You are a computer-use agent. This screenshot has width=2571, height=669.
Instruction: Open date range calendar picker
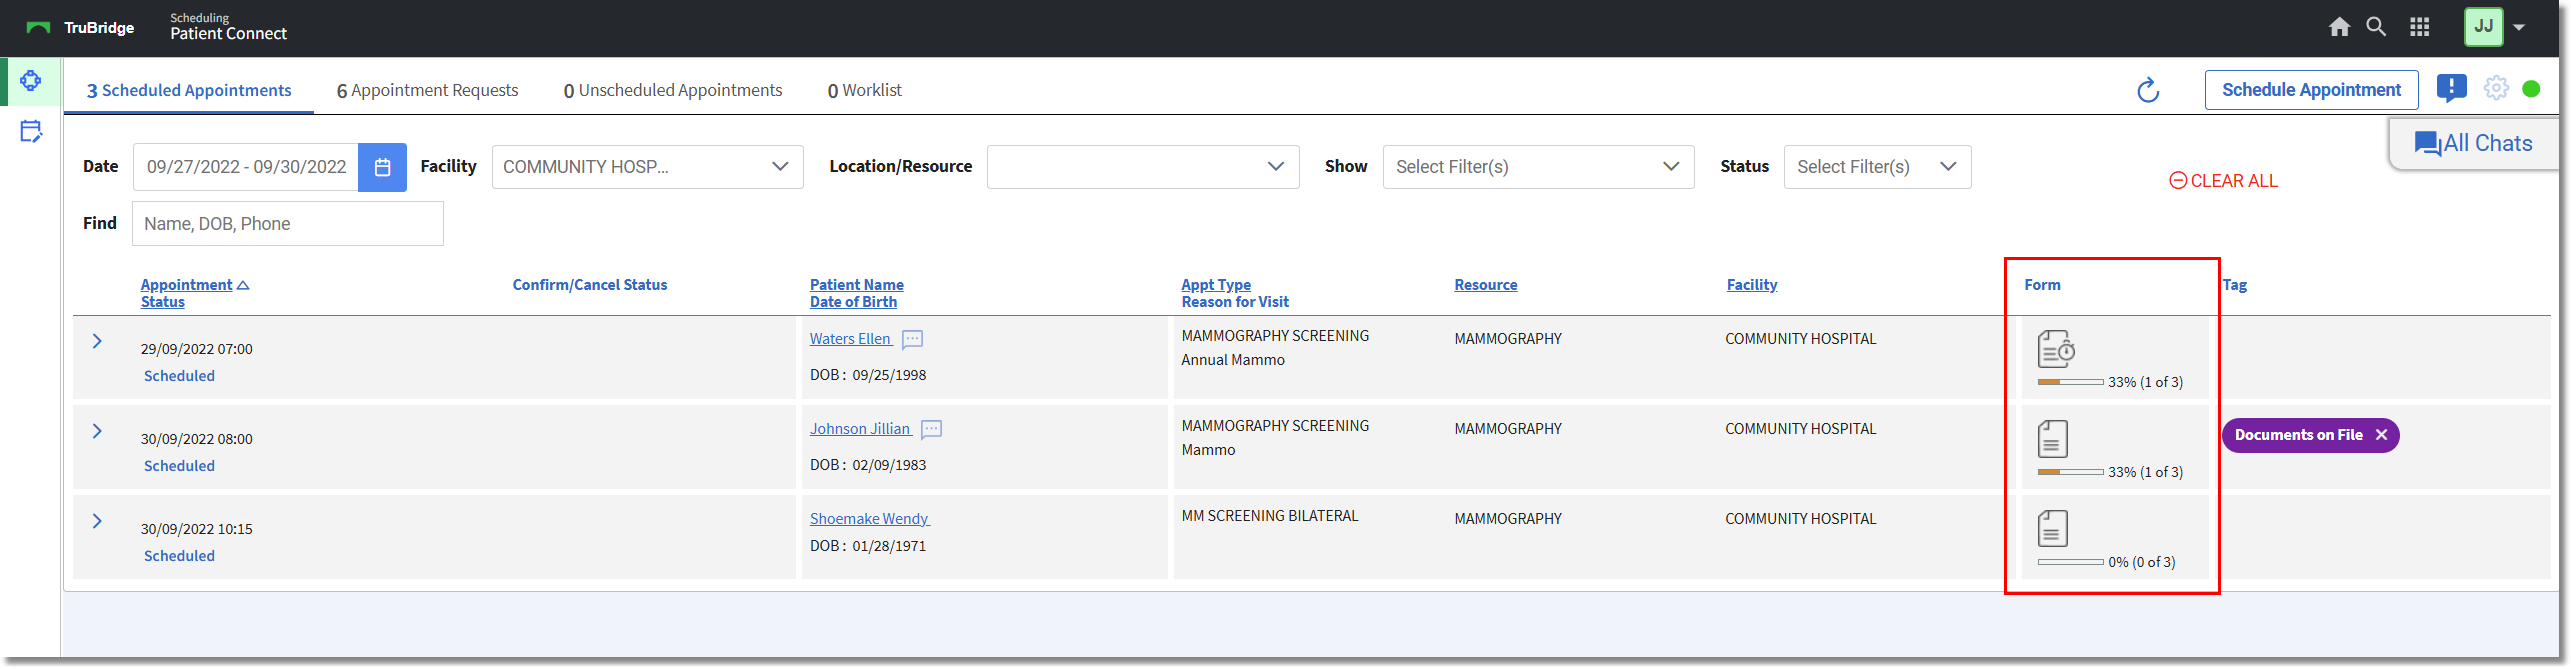tap(382, 167)
